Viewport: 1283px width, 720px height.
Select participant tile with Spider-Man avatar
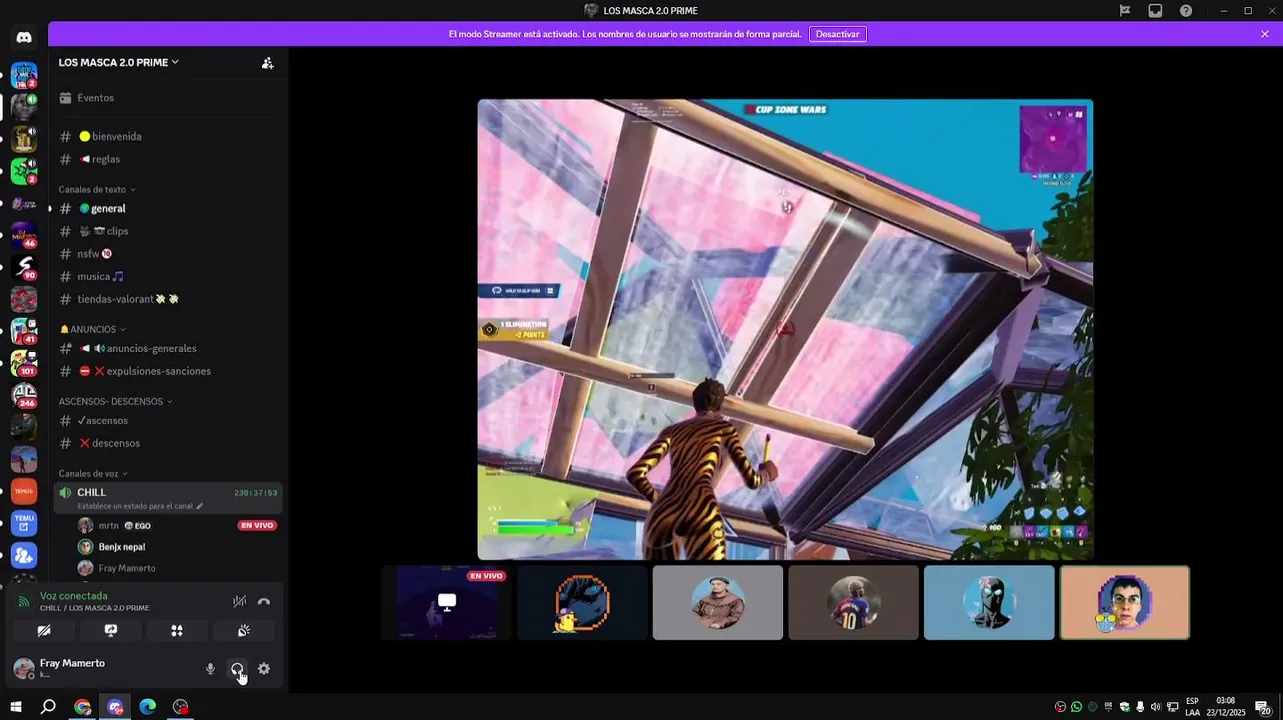[x=989, y=602]
